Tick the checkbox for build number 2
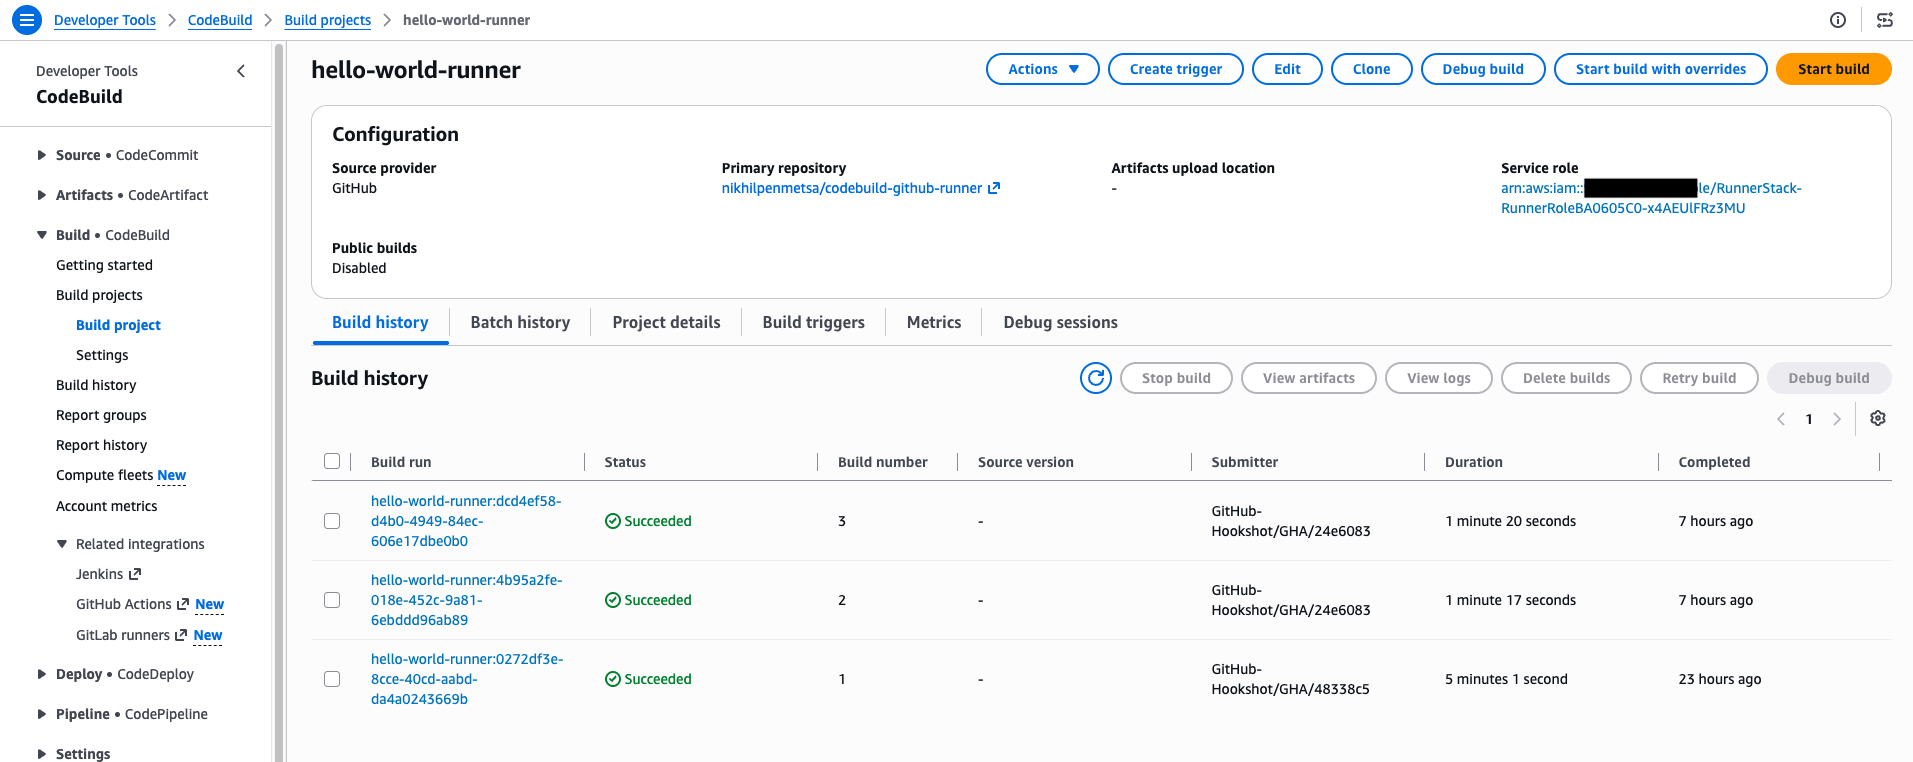 [x=332, y=600]
